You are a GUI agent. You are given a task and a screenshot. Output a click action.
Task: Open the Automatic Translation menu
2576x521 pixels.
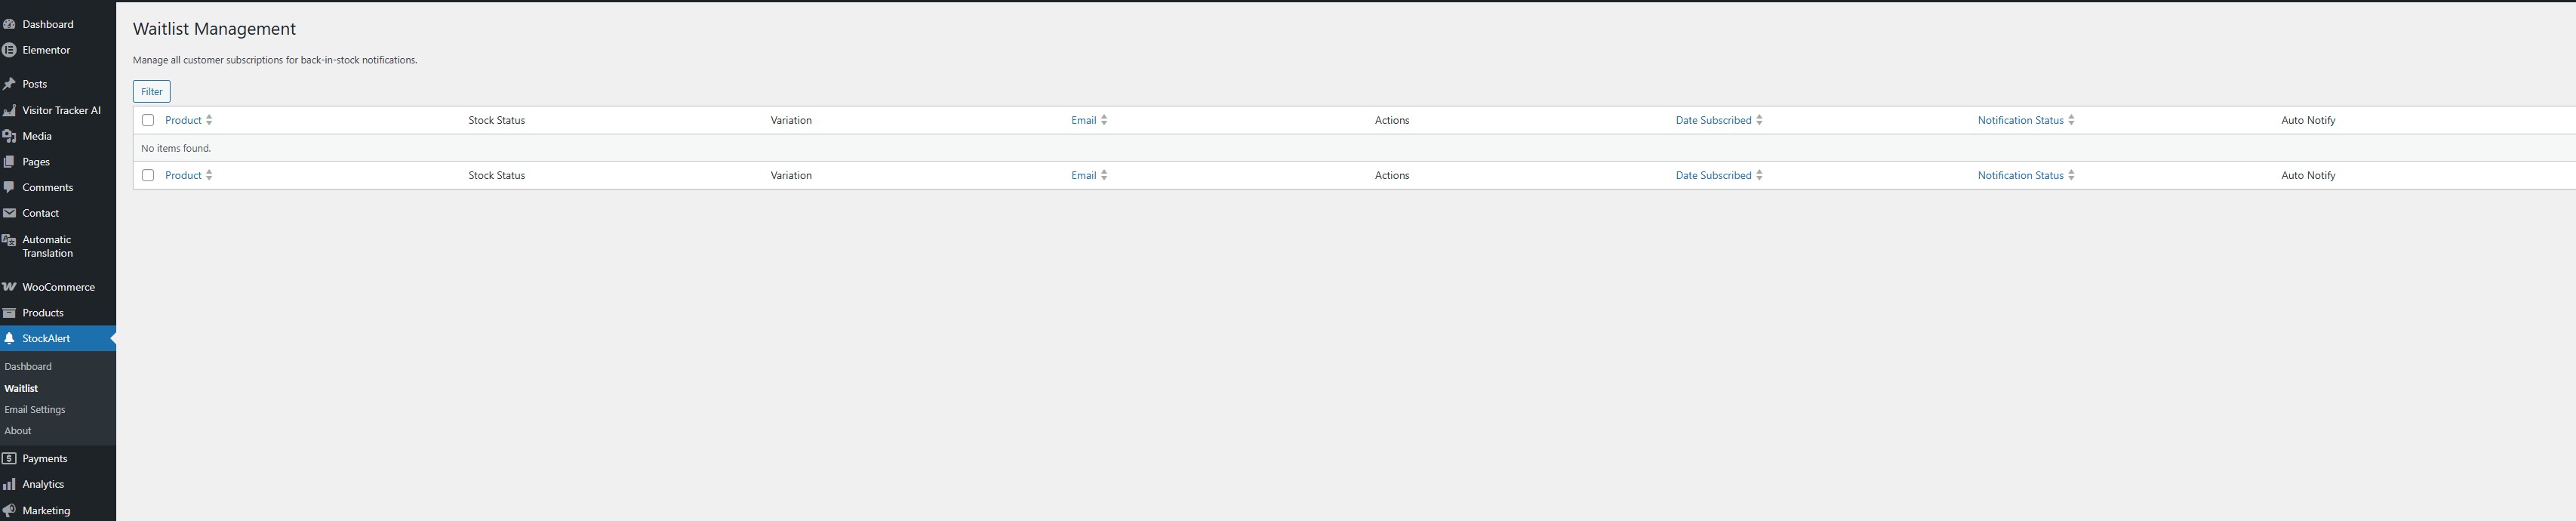click(58, 246)
